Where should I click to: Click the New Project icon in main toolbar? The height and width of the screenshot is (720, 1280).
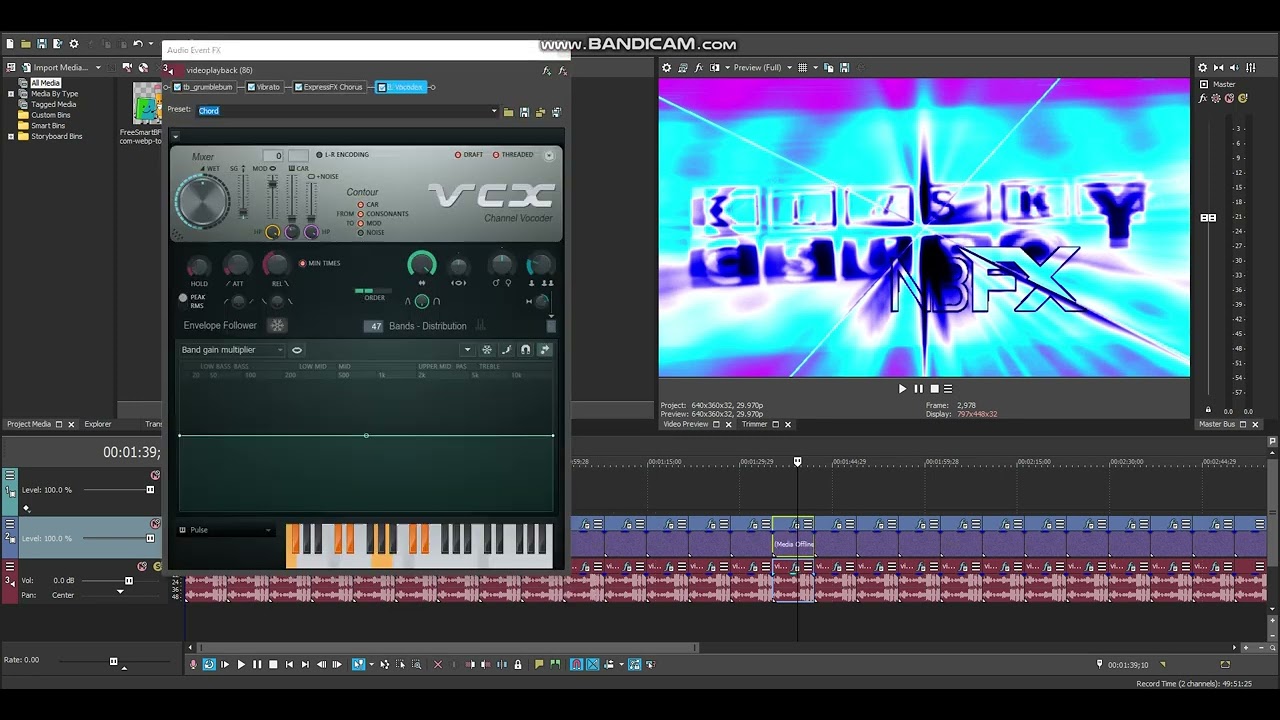click(10, 44)
